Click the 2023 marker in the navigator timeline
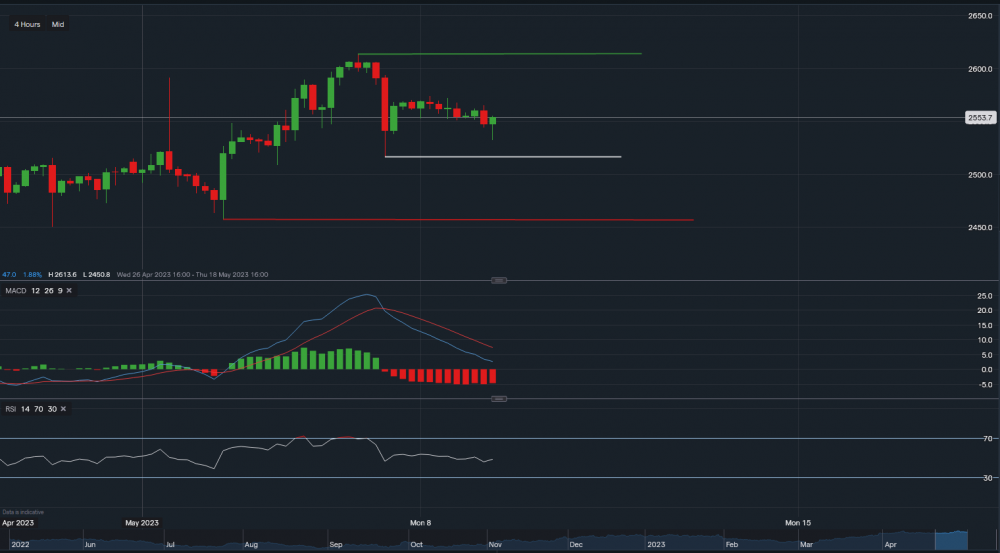 pyautogui.click(x=655, y=545)
